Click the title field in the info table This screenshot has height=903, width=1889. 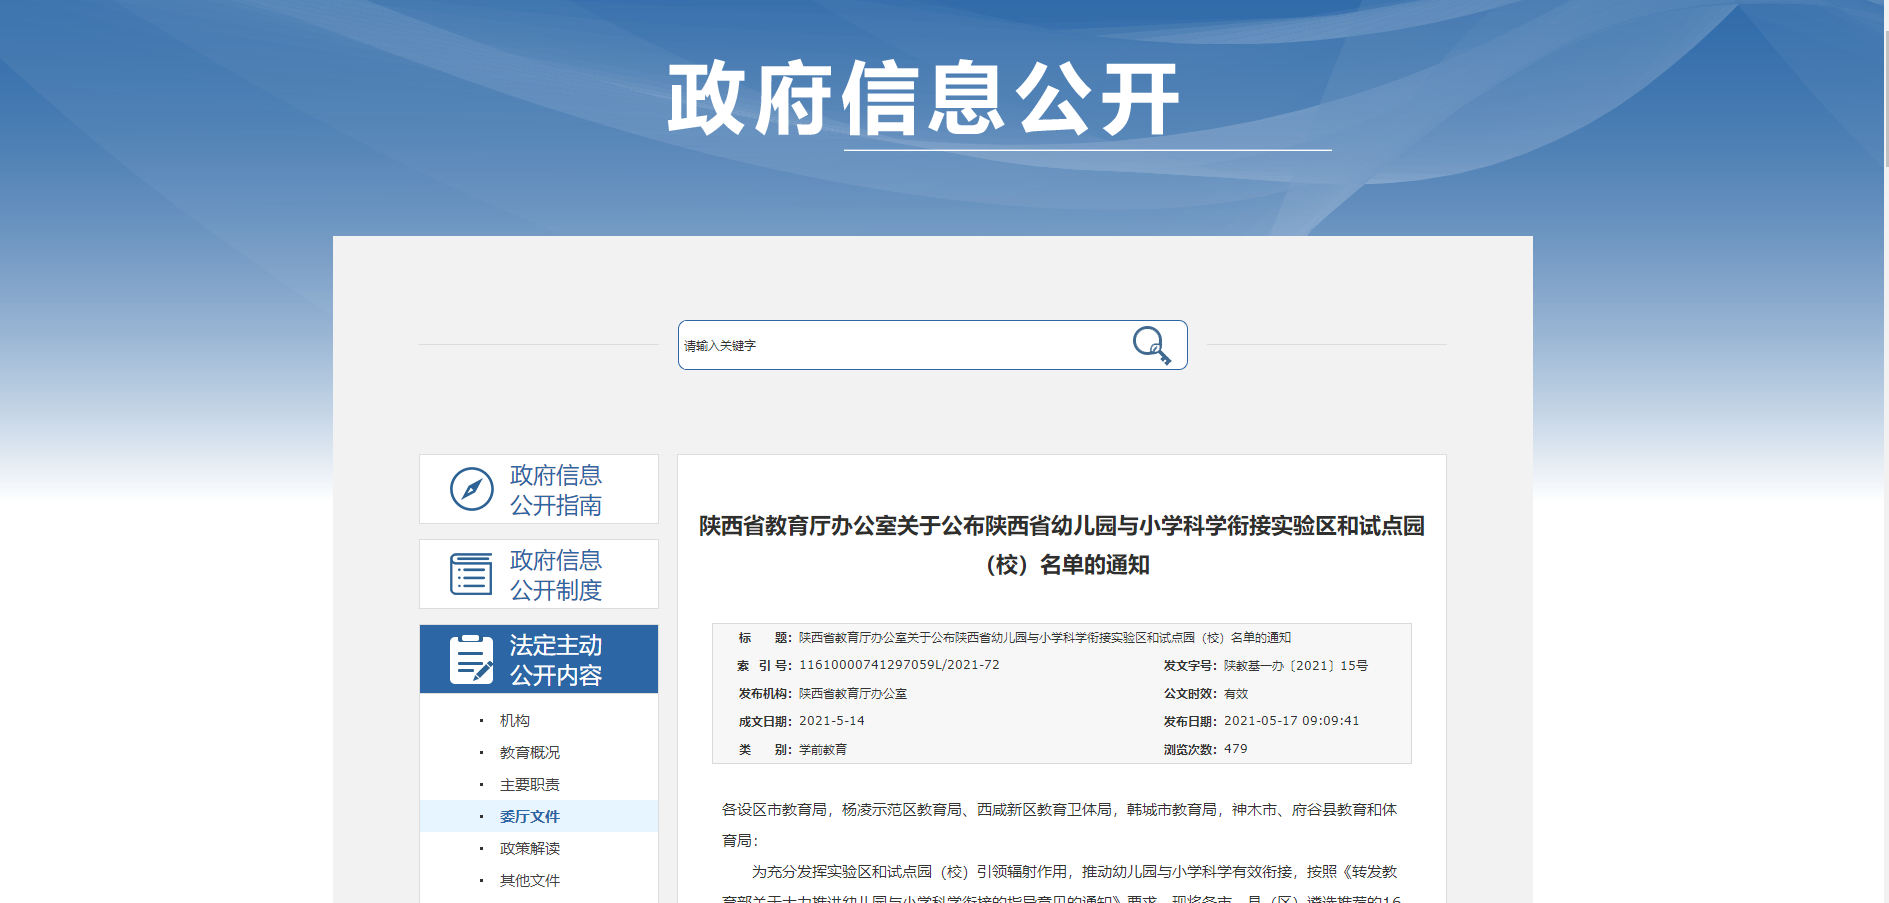click(x=1045, y=637)
